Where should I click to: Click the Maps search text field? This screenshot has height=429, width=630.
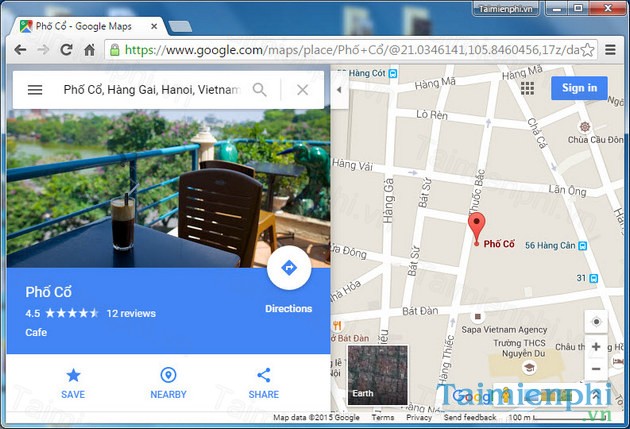coord(151,90)
